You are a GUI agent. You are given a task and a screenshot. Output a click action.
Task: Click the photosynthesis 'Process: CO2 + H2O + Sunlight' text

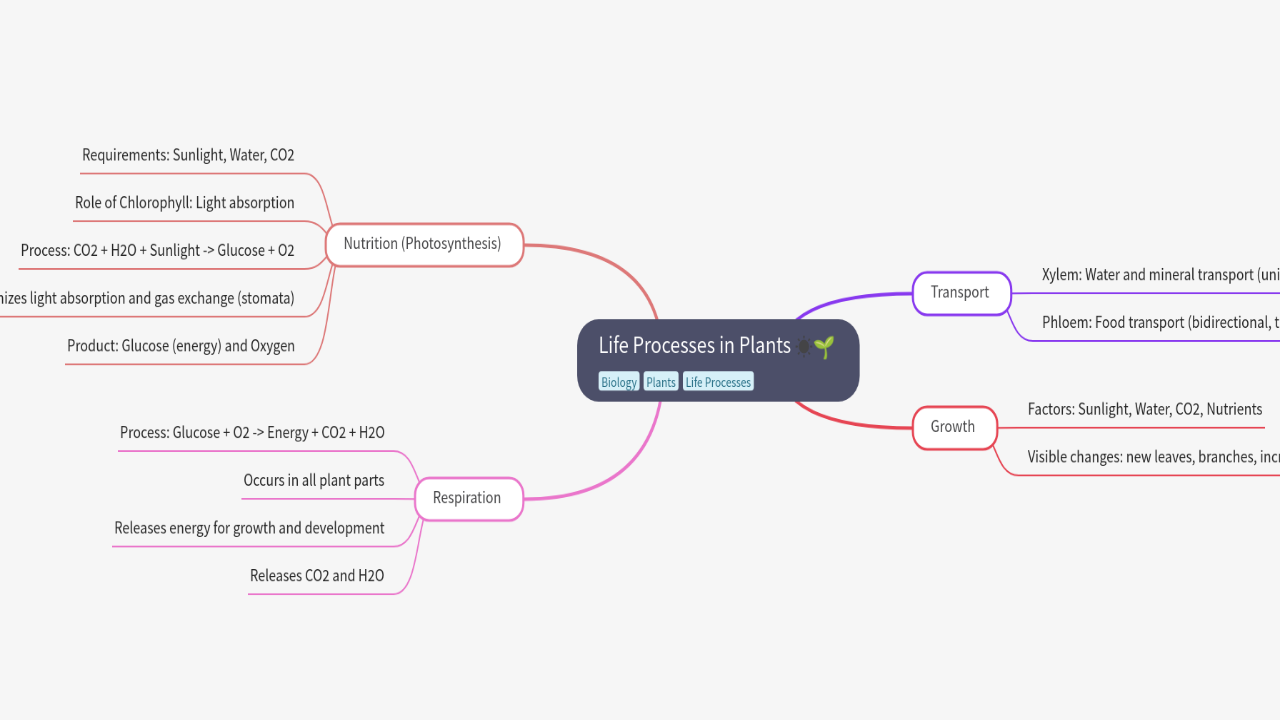(158, 251)
